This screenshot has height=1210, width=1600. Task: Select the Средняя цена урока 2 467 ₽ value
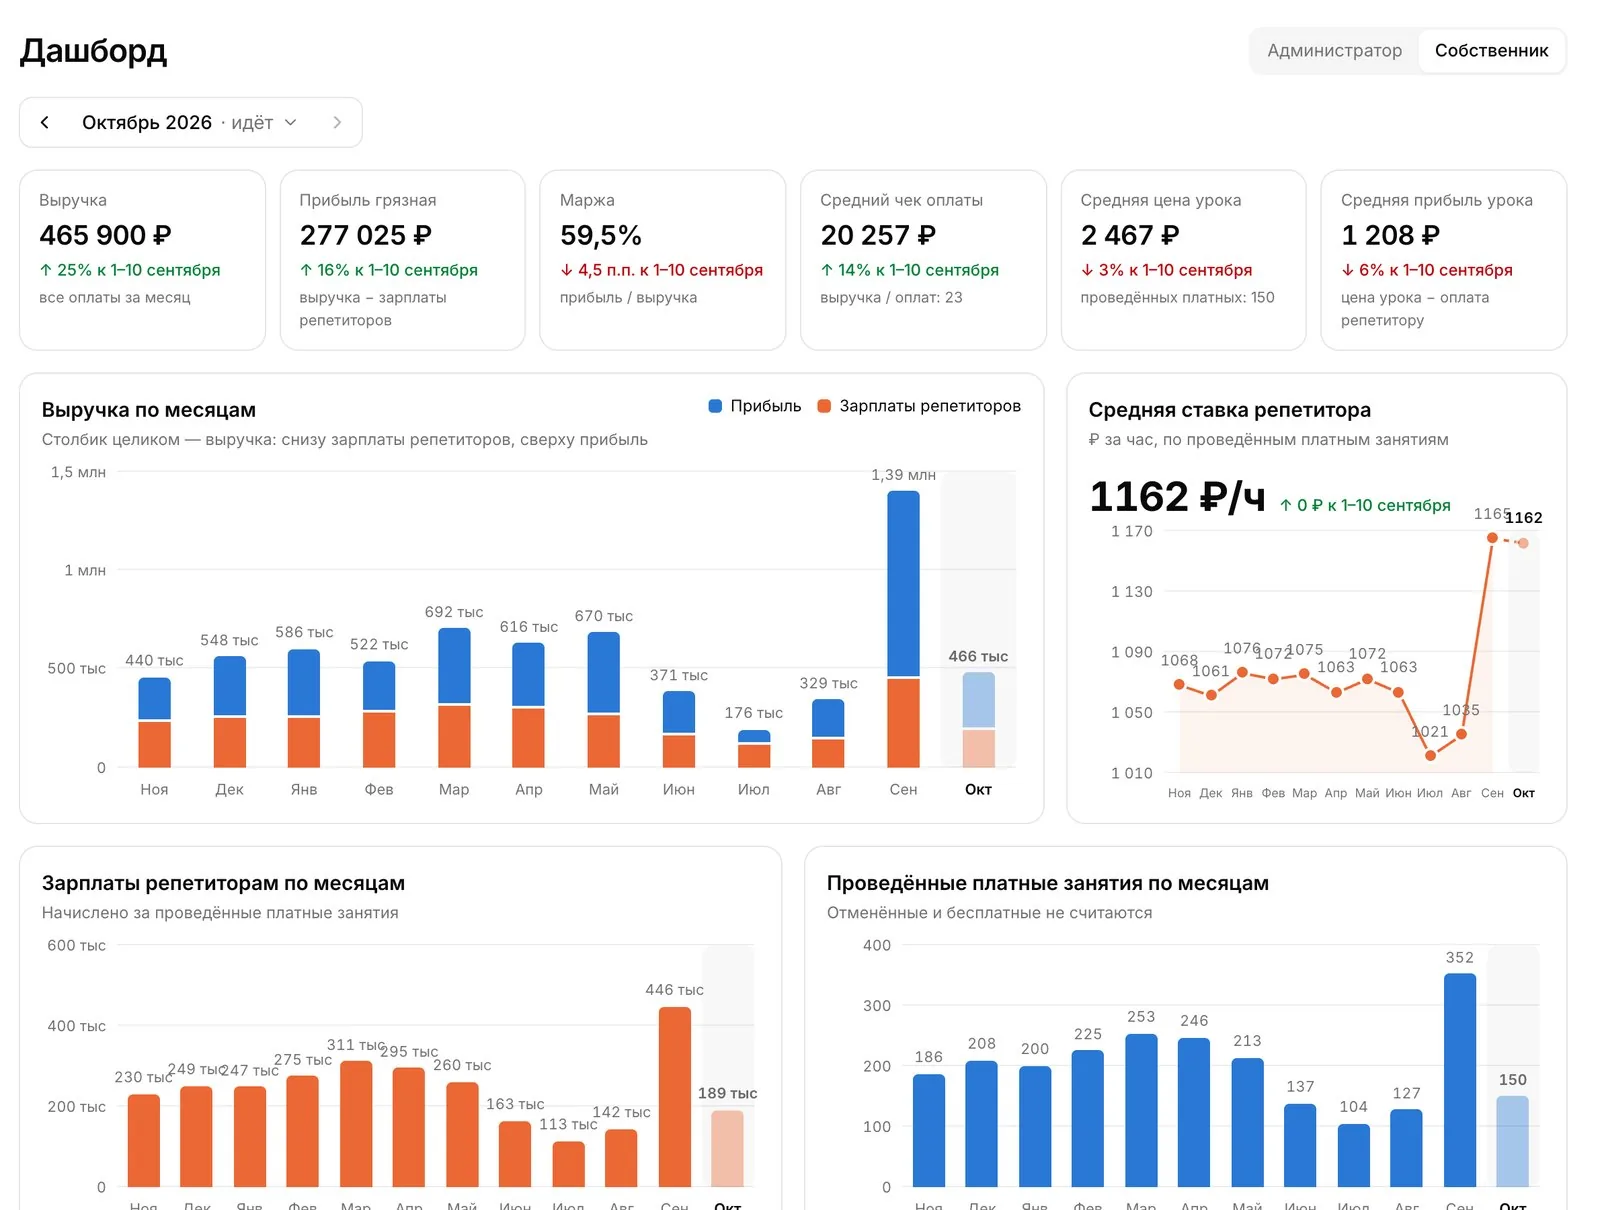(1130, 235)
